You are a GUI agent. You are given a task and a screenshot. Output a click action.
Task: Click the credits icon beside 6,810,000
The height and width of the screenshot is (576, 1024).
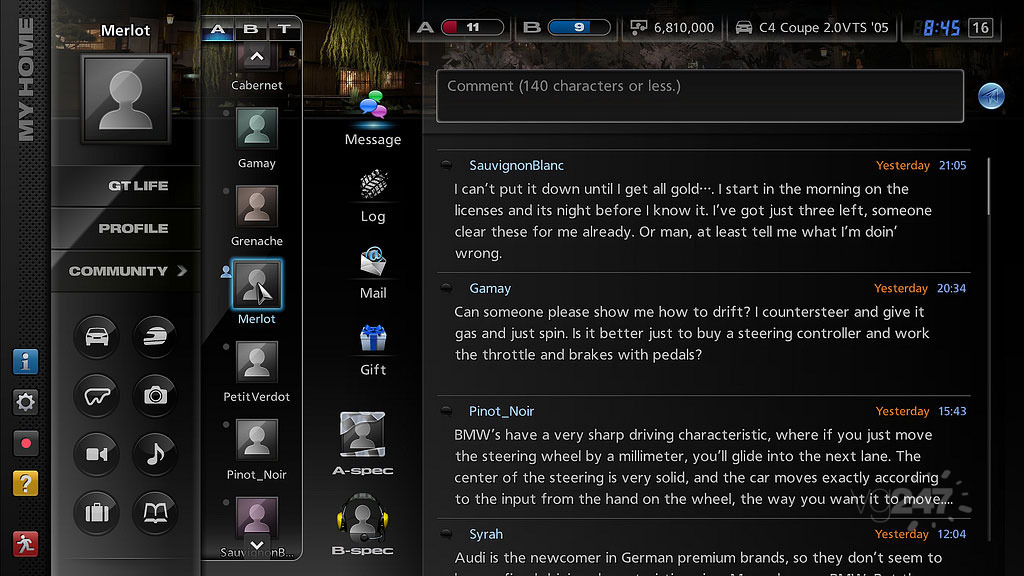point(638,27)
